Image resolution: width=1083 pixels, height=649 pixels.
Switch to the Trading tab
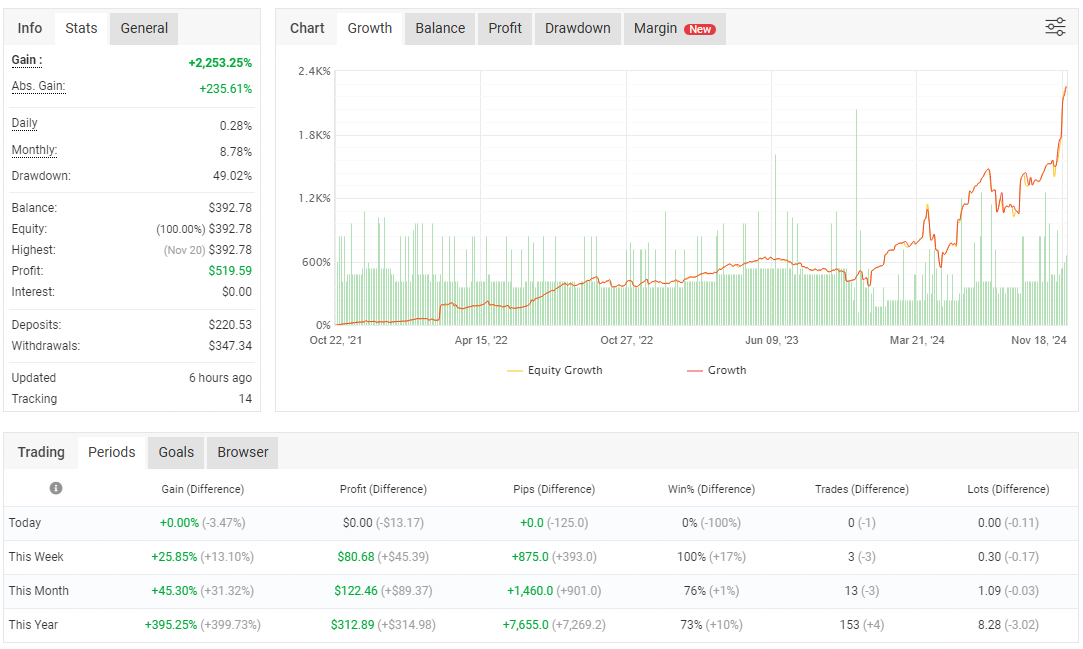[41, 452]
